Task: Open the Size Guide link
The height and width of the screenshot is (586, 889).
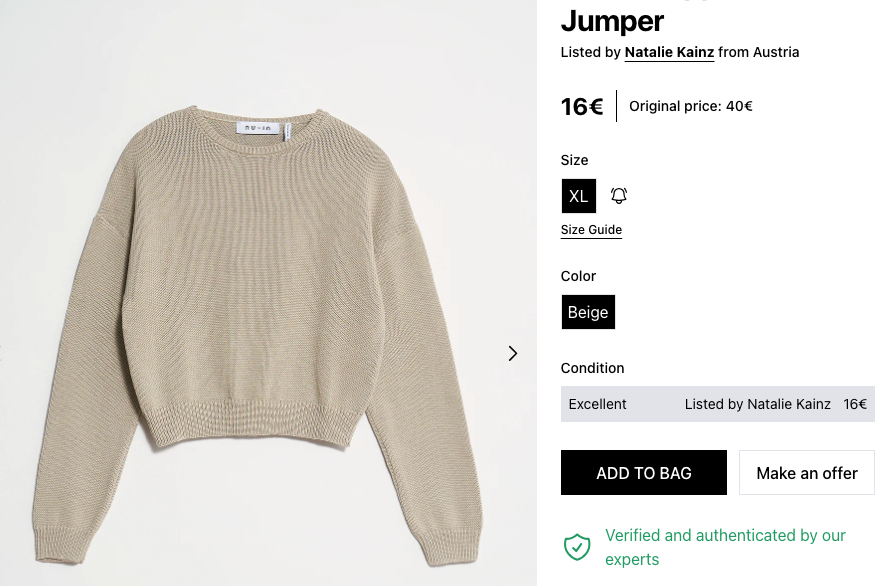Action: (x=591, y=230)
